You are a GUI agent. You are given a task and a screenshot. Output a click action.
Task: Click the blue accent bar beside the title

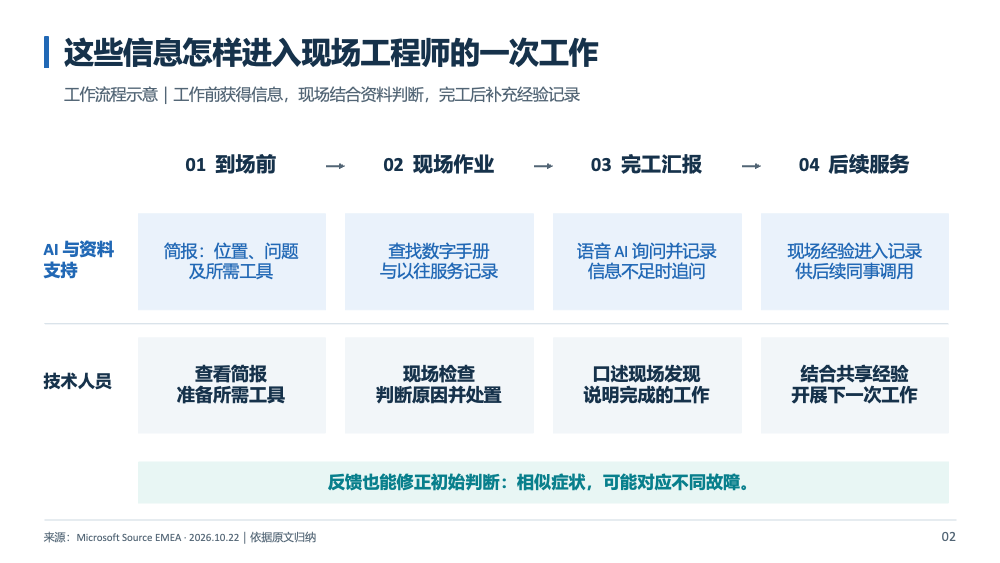point(47,52)
